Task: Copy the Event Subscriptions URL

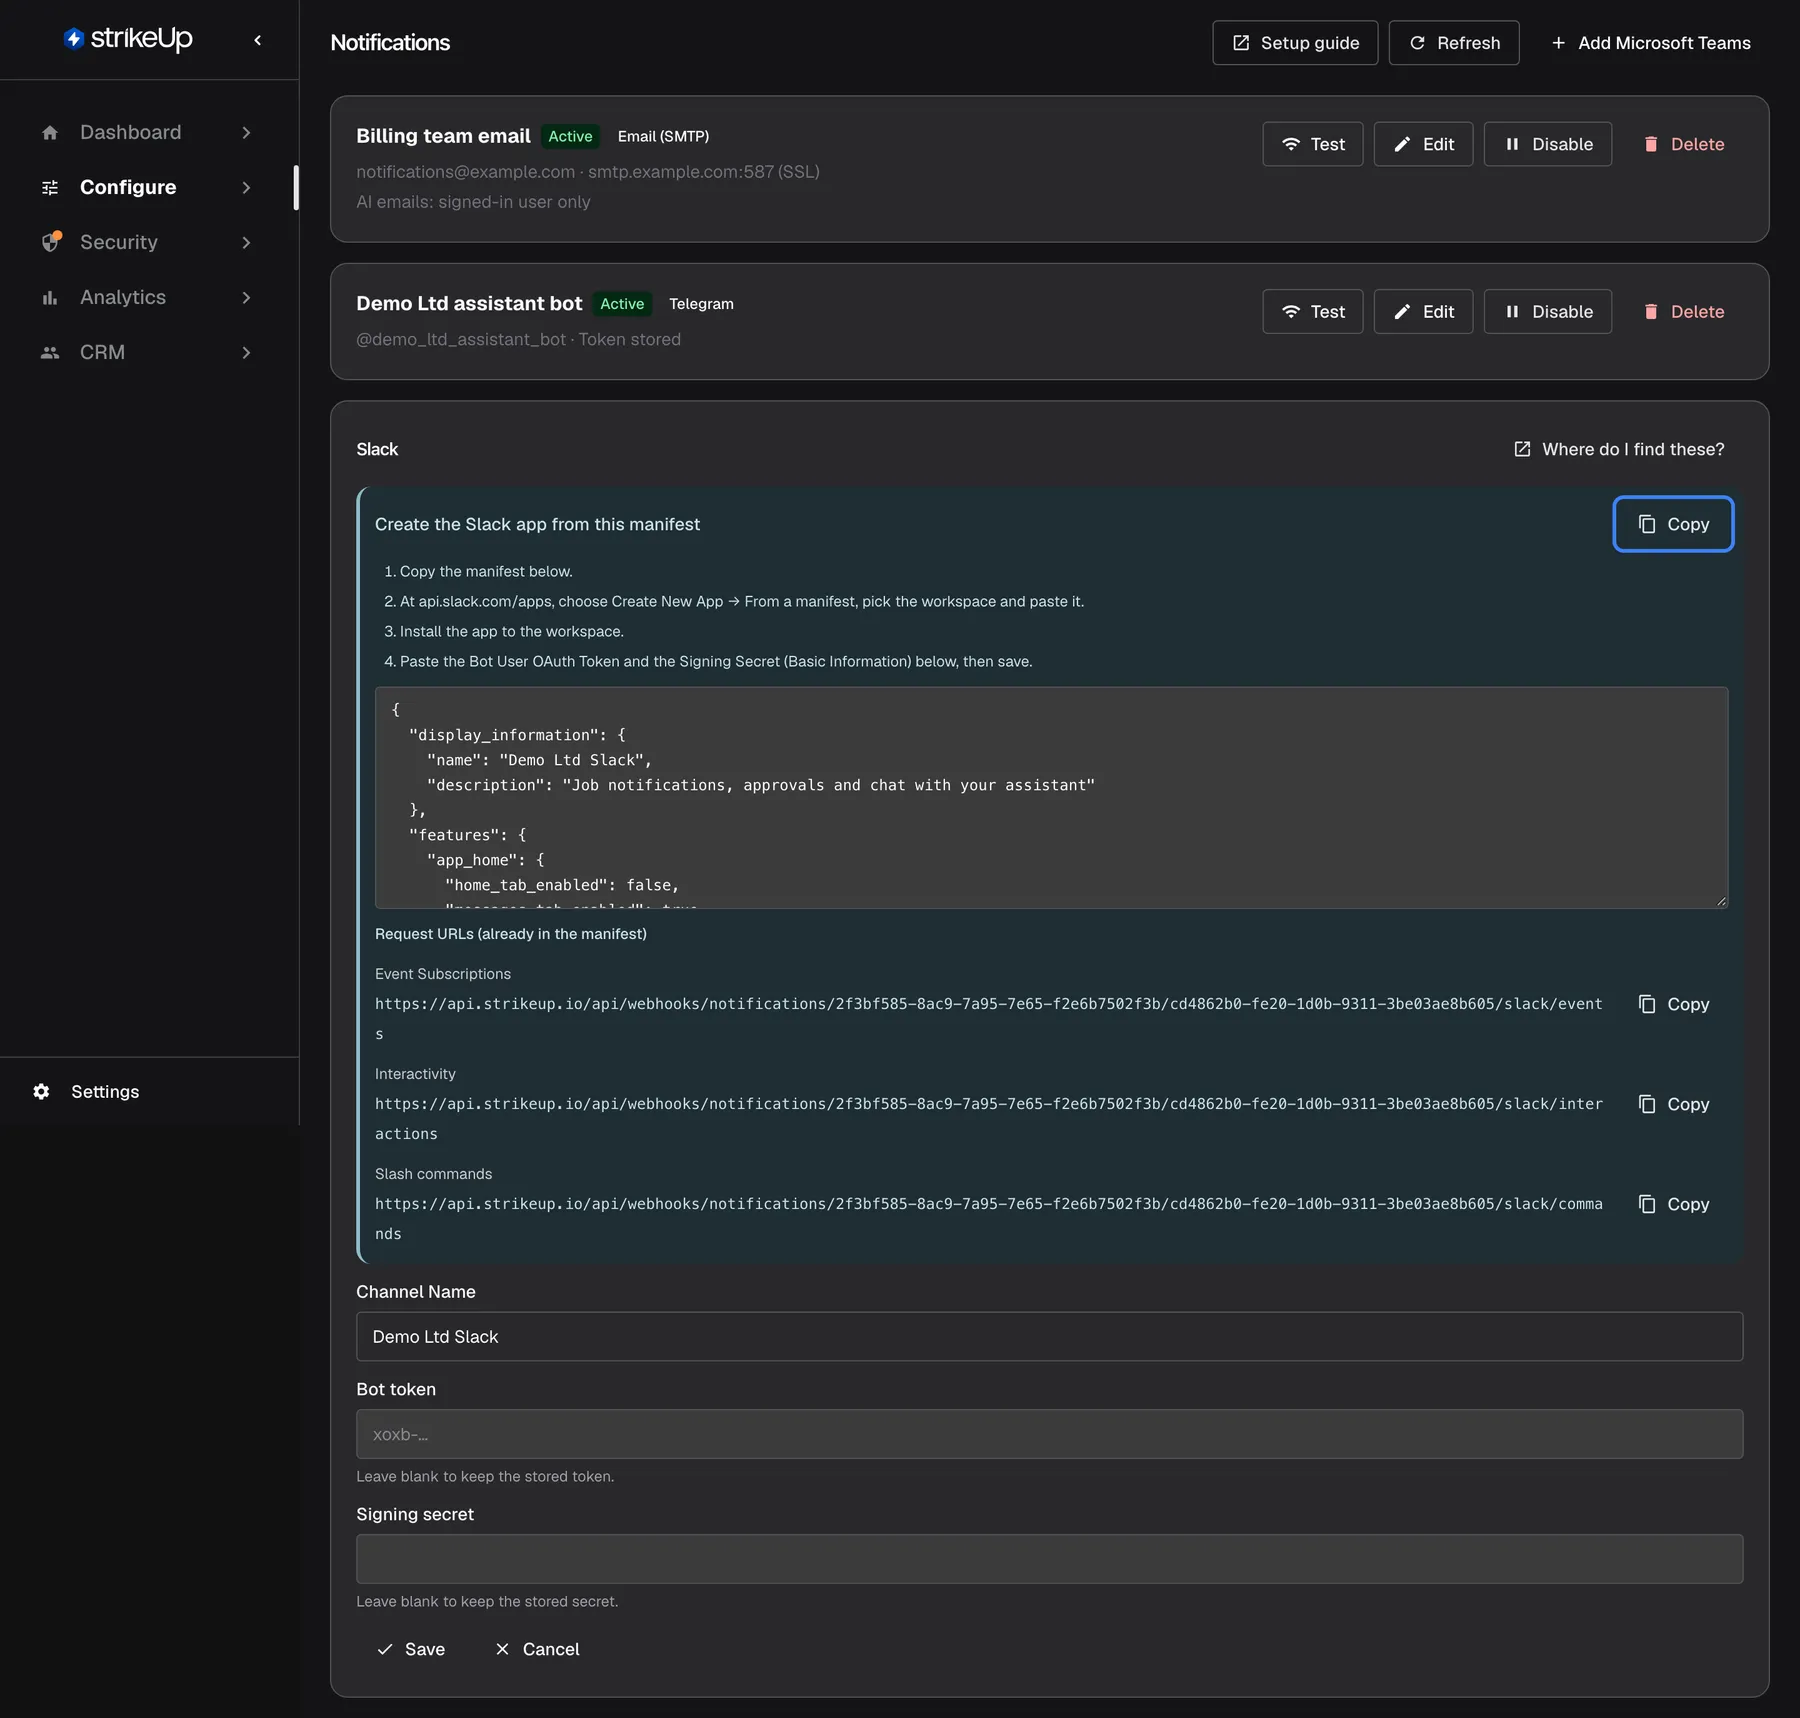Action: (x=1673, y=1004)
